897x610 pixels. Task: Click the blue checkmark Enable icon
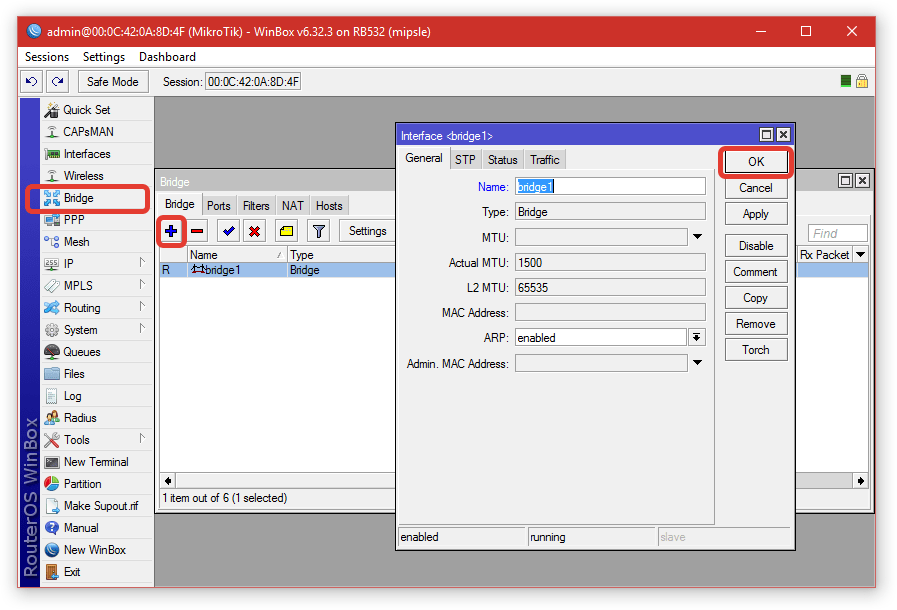pos(229,231)
